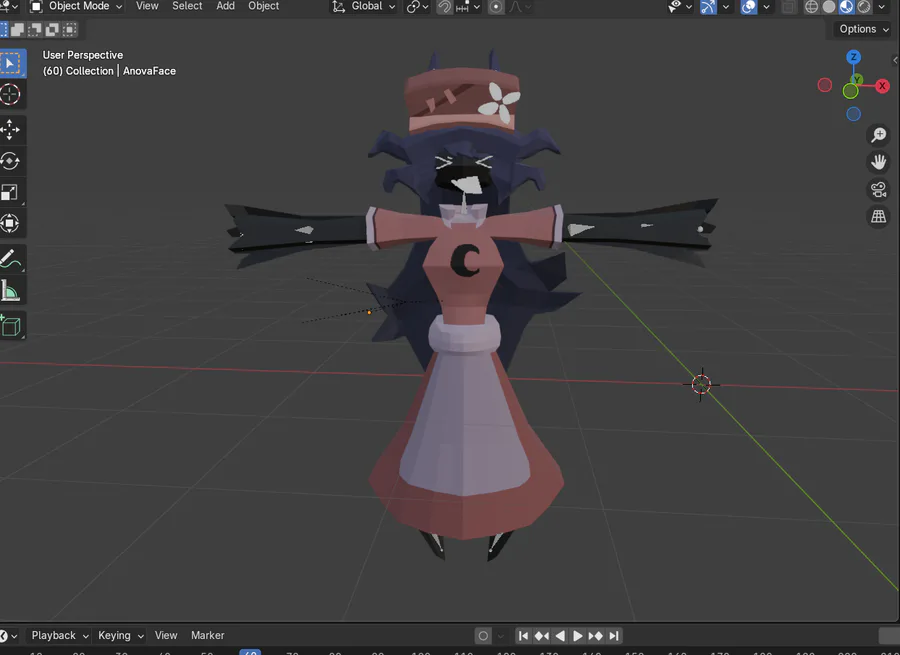Toggle snapping magnet
Screen dimensions: 900x655
pos(444,7)
